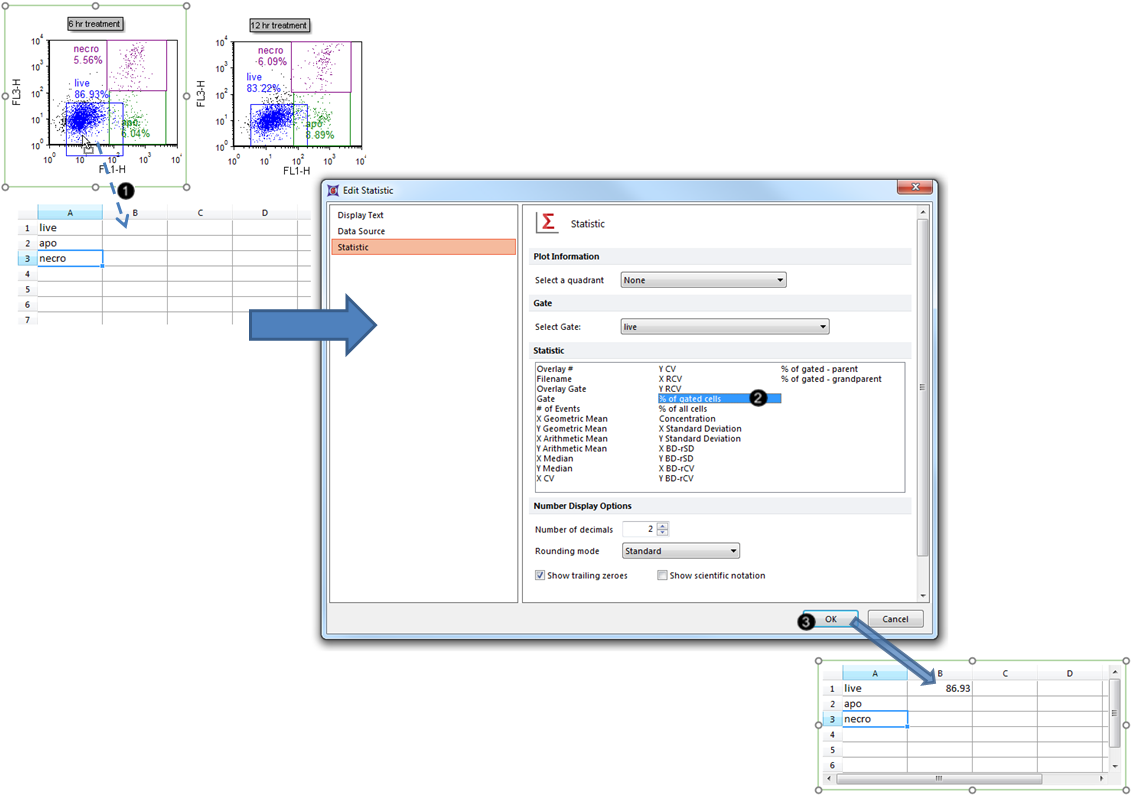Screen dimensions: 1132x796
Task: Increase Number of decimals with up arrow
Action: click(662, 525)
